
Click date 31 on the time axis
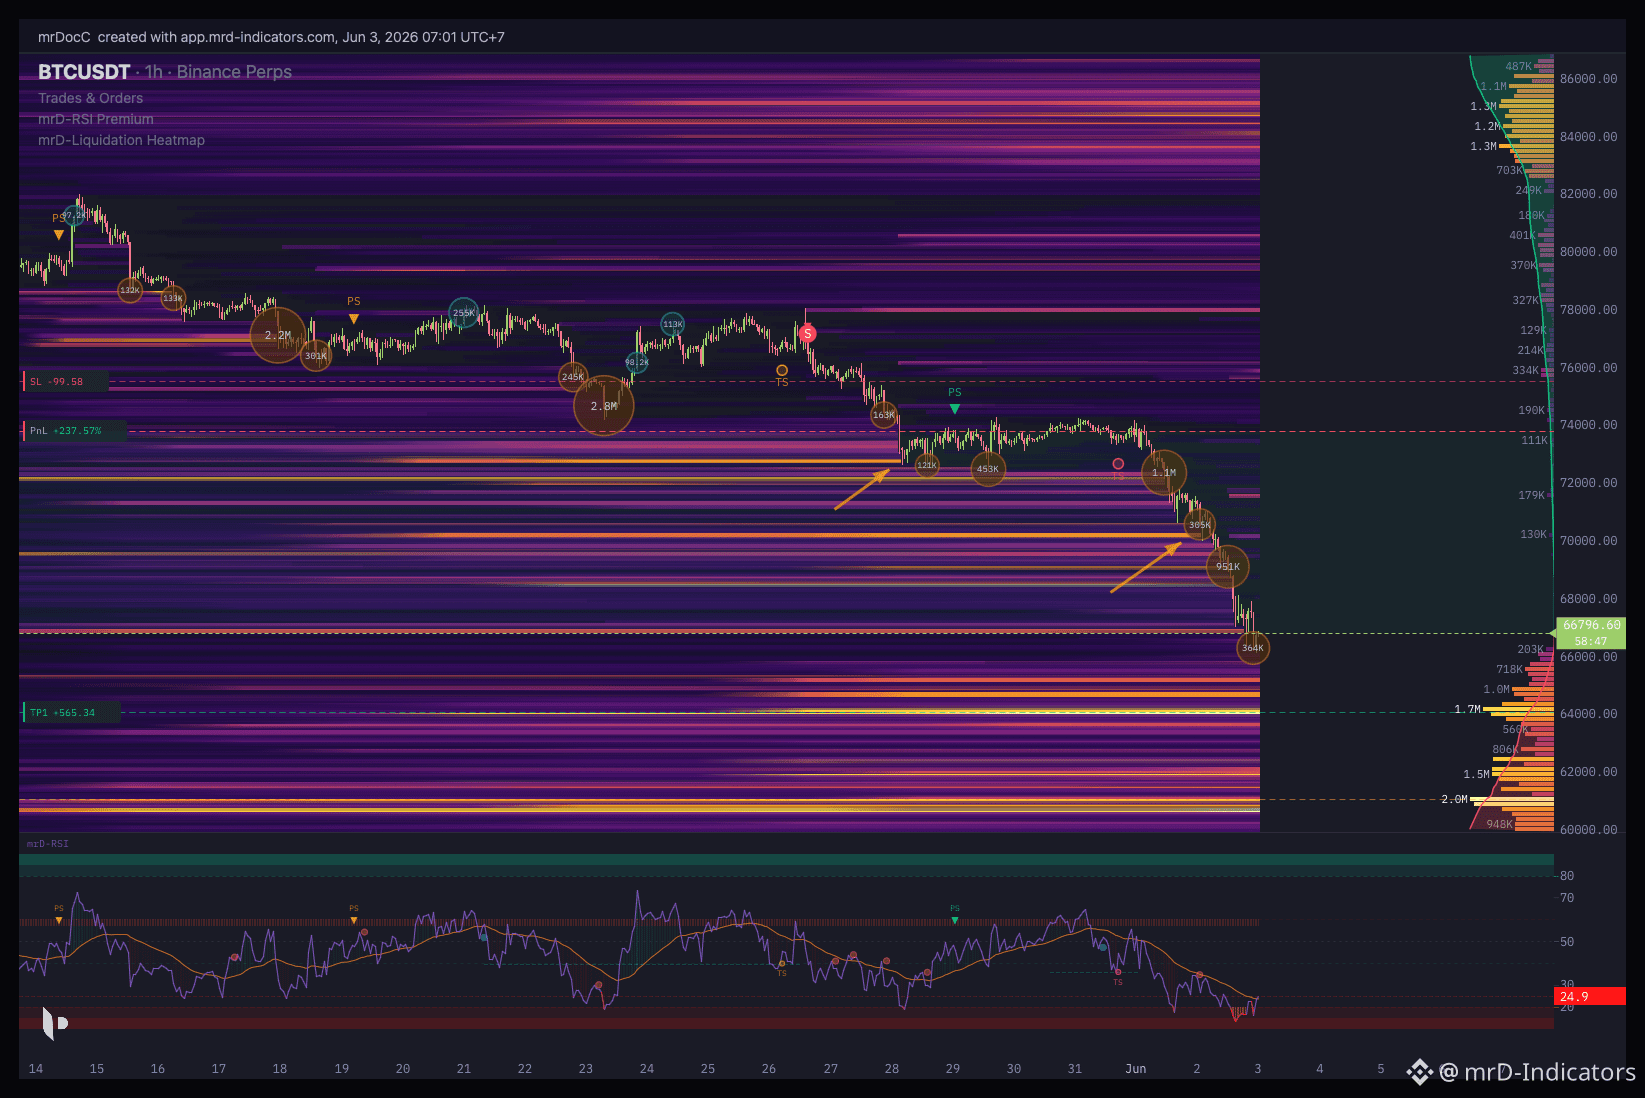point(1075,1069)
